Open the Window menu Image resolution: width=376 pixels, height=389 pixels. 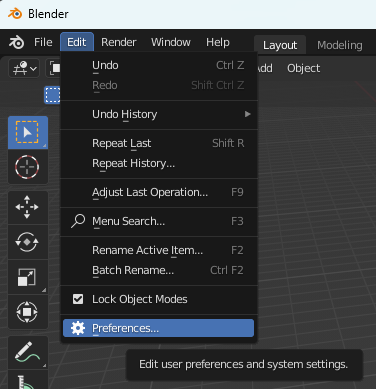coord(171,42)
